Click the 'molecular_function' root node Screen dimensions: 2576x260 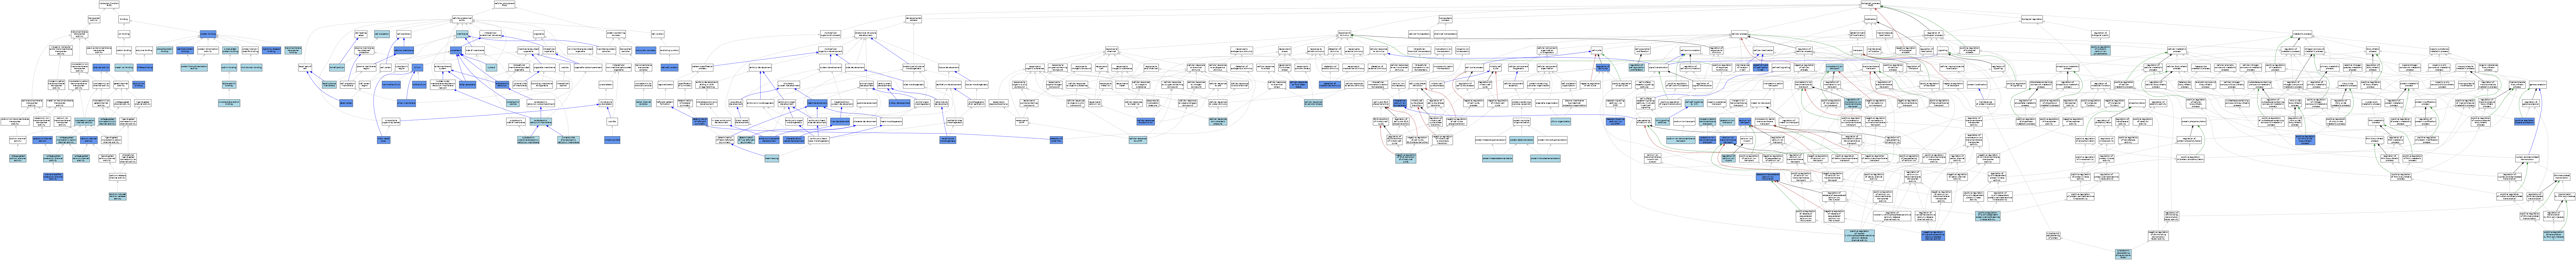pos(109,4)
